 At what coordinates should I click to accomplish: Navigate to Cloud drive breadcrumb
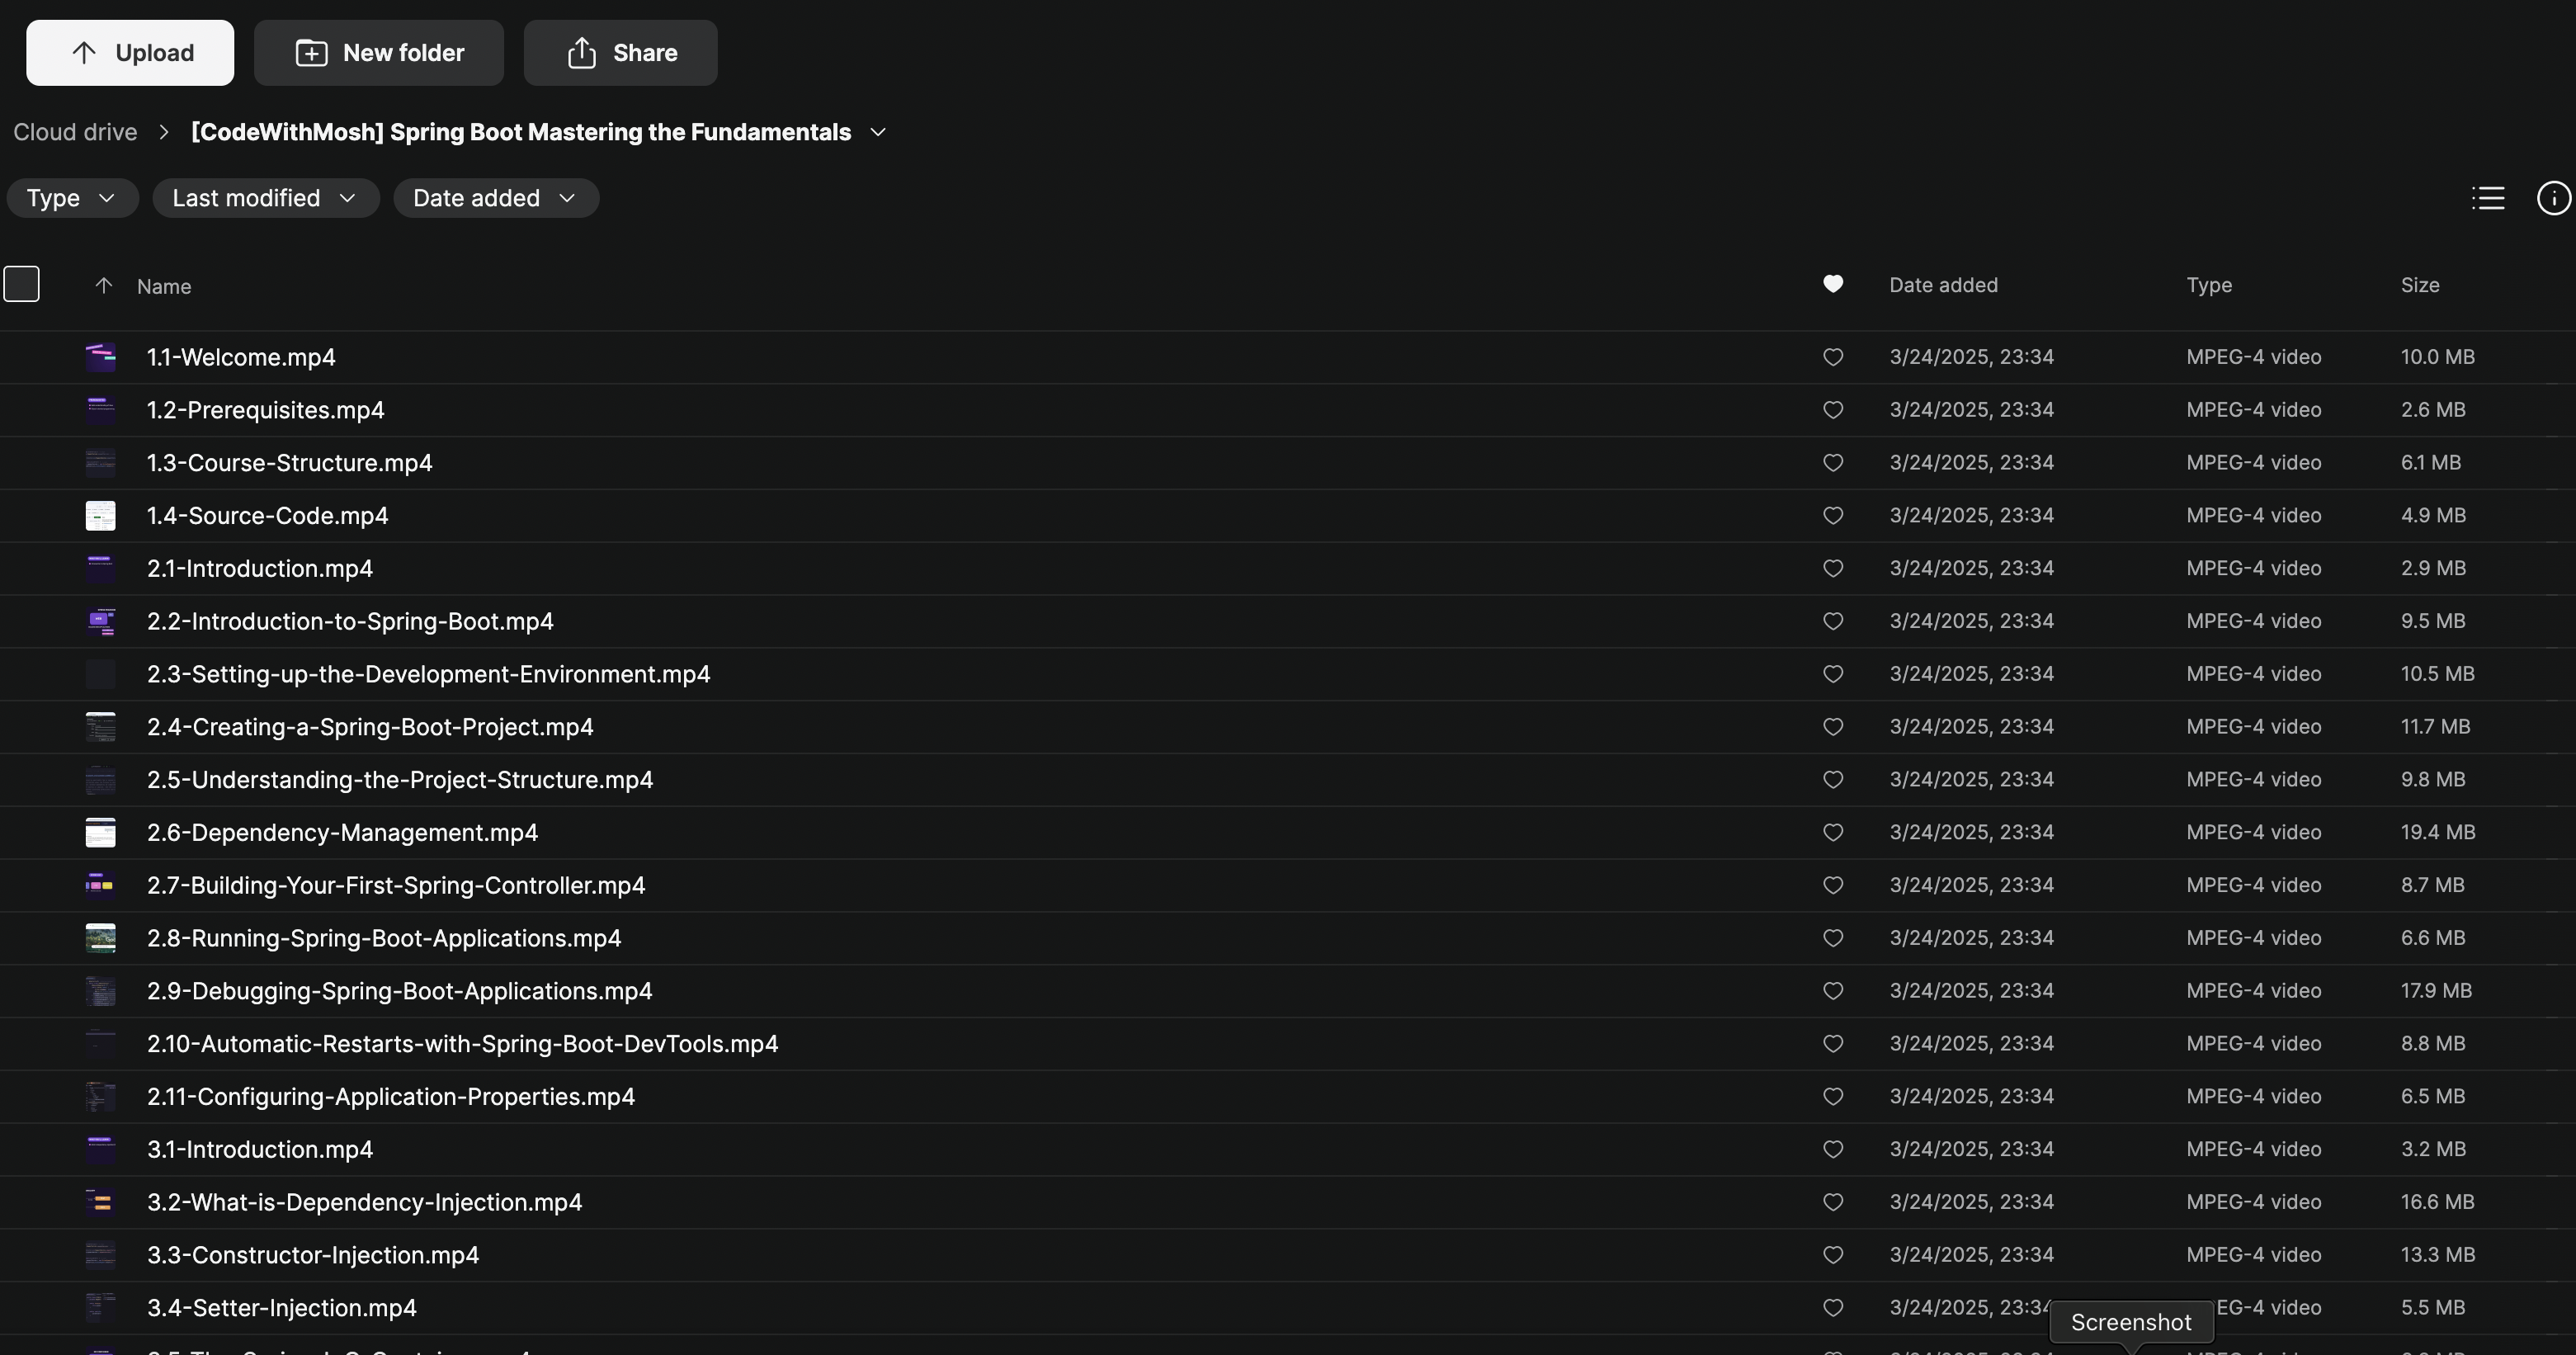(75, 132)
